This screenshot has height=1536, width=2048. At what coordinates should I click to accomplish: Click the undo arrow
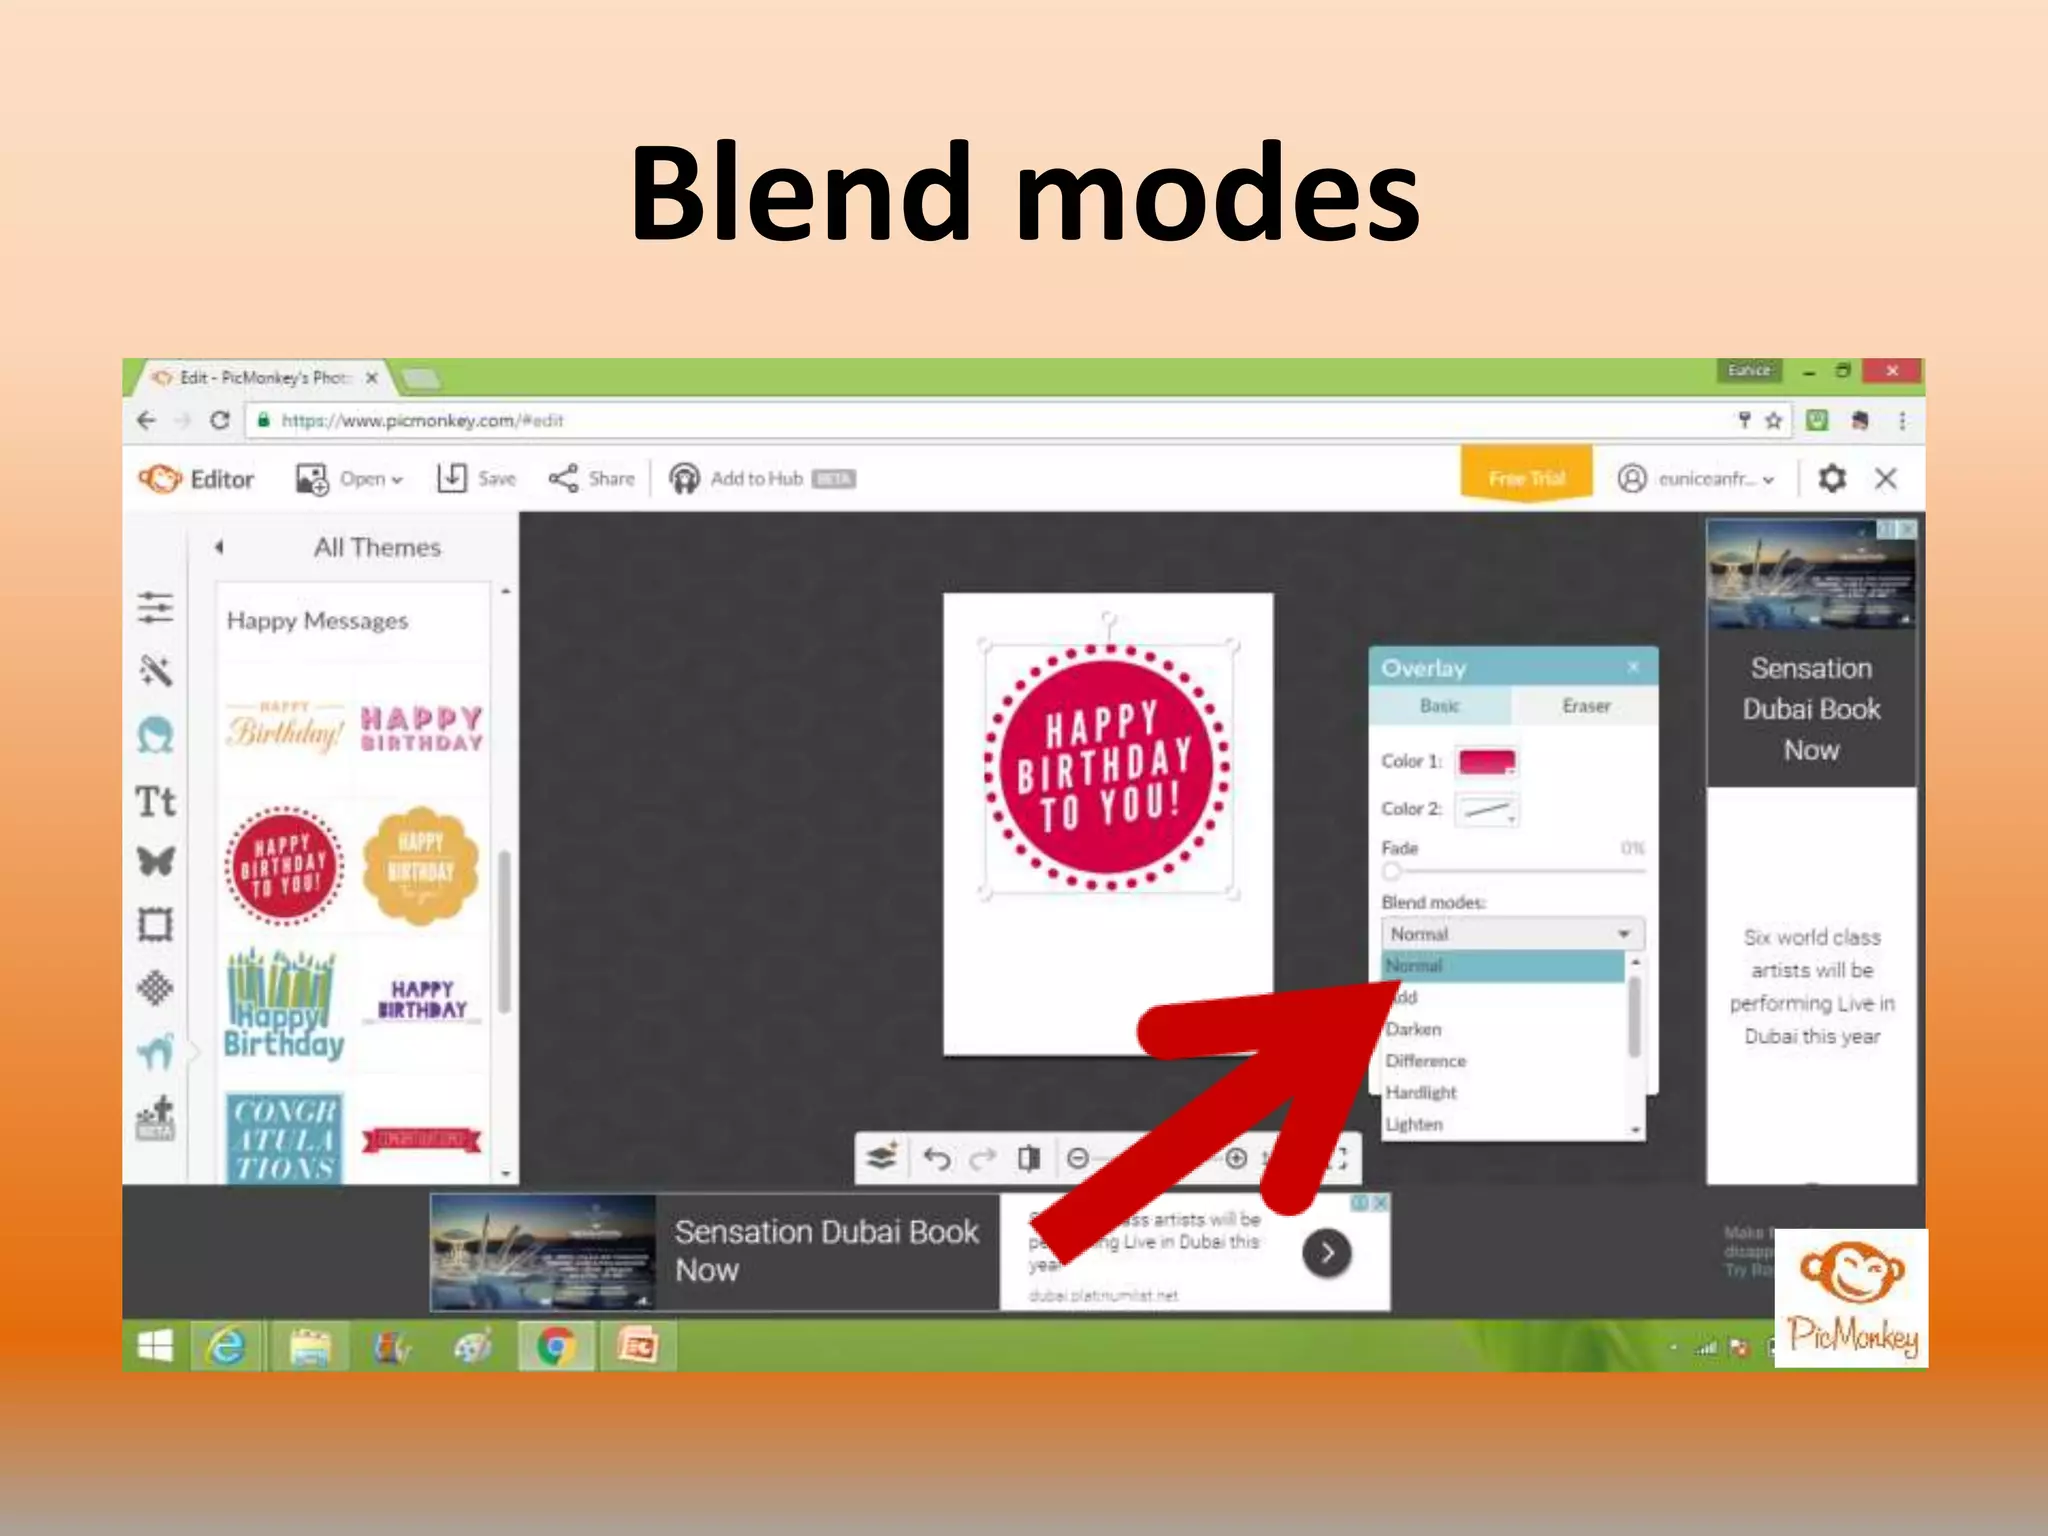[937, 1158]
